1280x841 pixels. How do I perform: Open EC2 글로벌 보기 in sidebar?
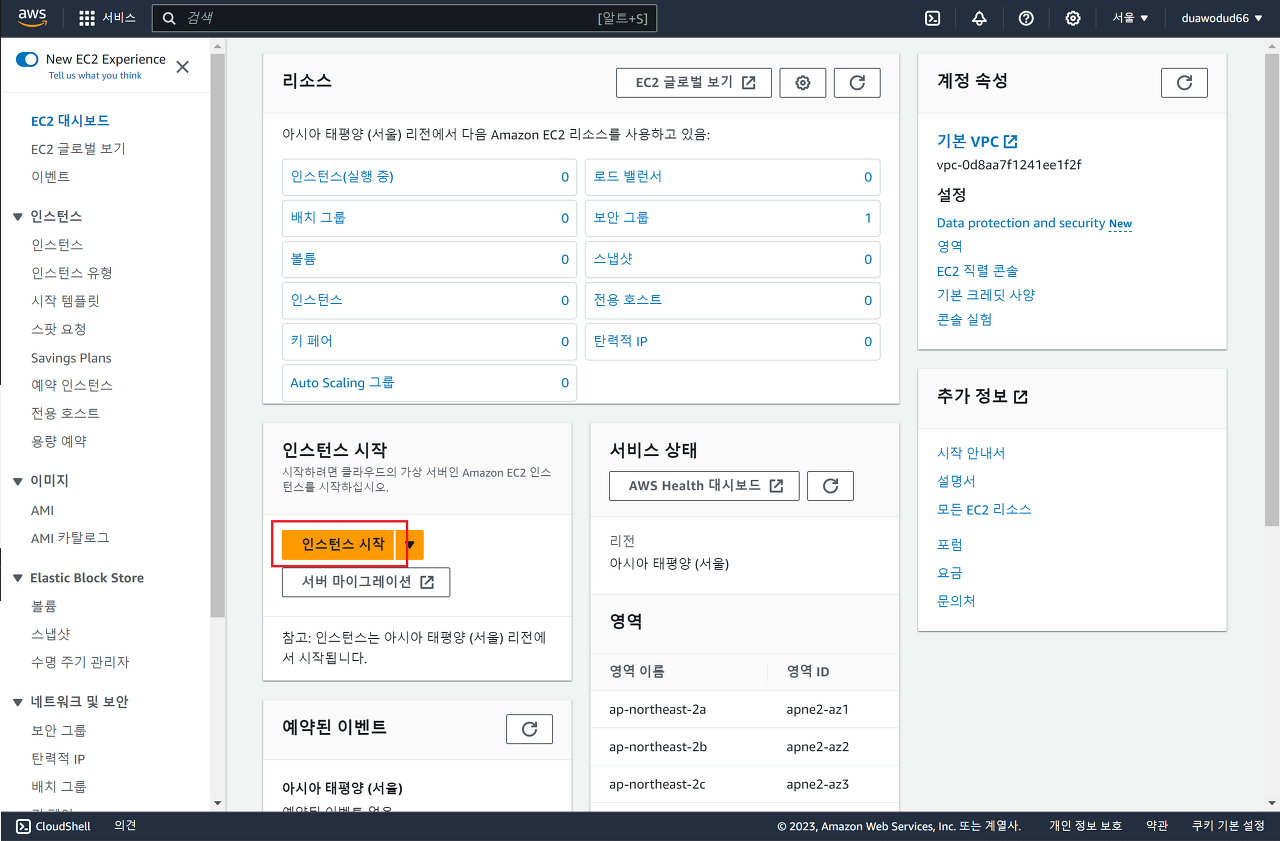tap(78, 149)
